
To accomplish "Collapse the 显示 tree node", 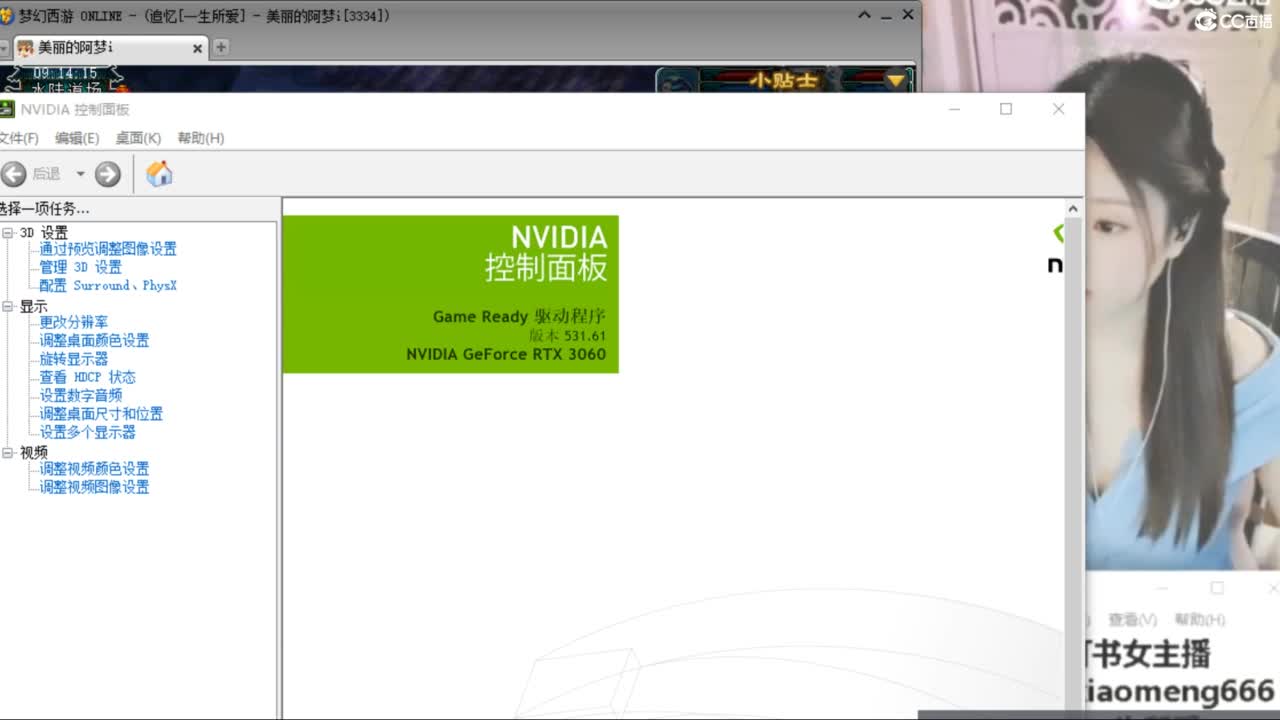I will (8, 307).
